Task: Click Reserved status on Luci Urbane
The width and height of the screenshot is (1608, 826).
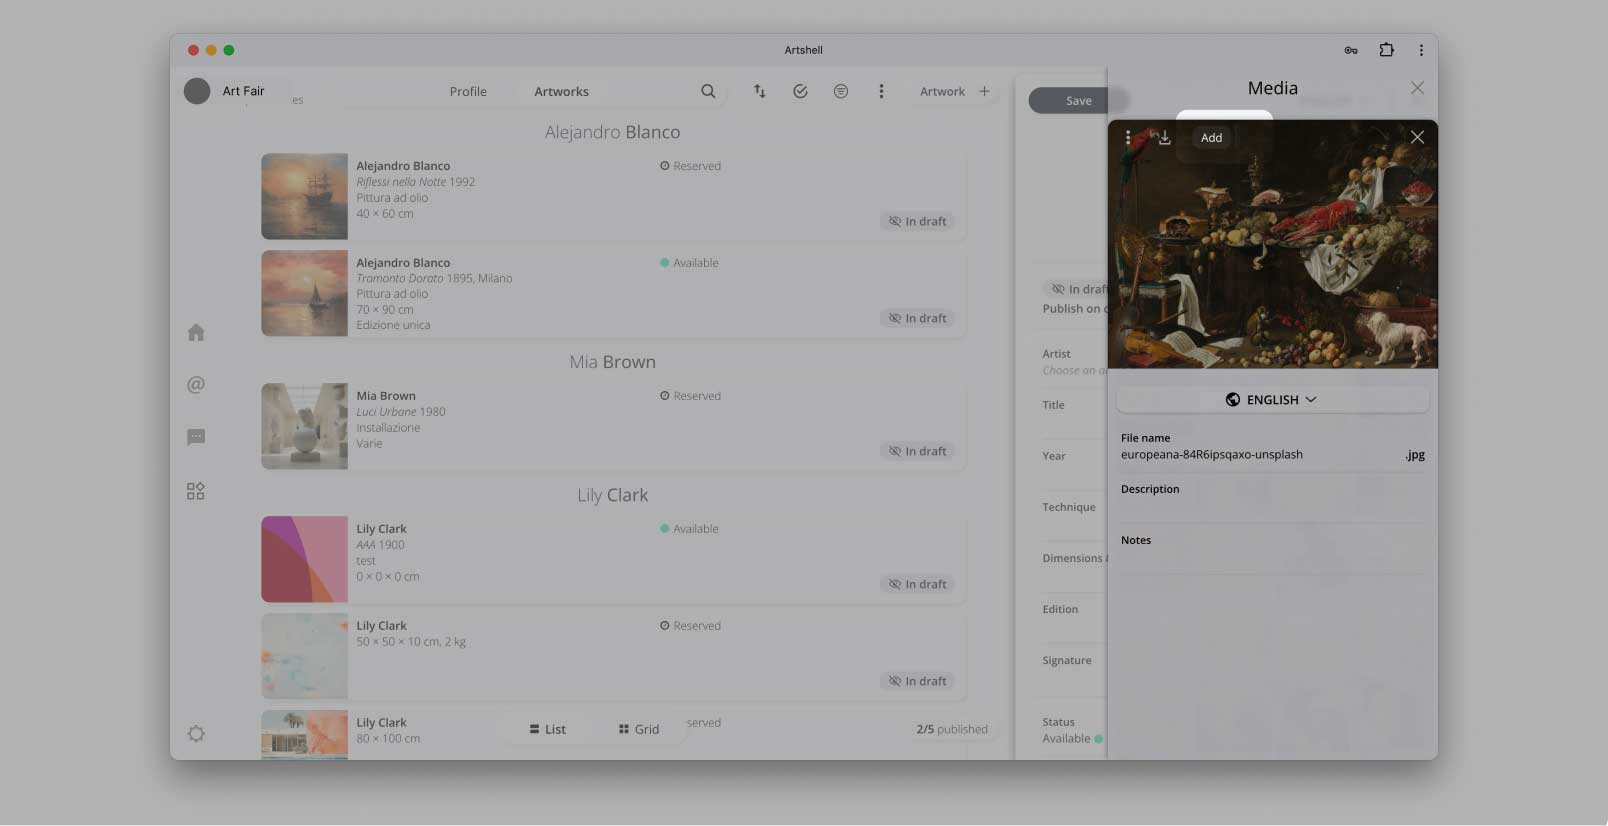Action: (x=690, y=396)
